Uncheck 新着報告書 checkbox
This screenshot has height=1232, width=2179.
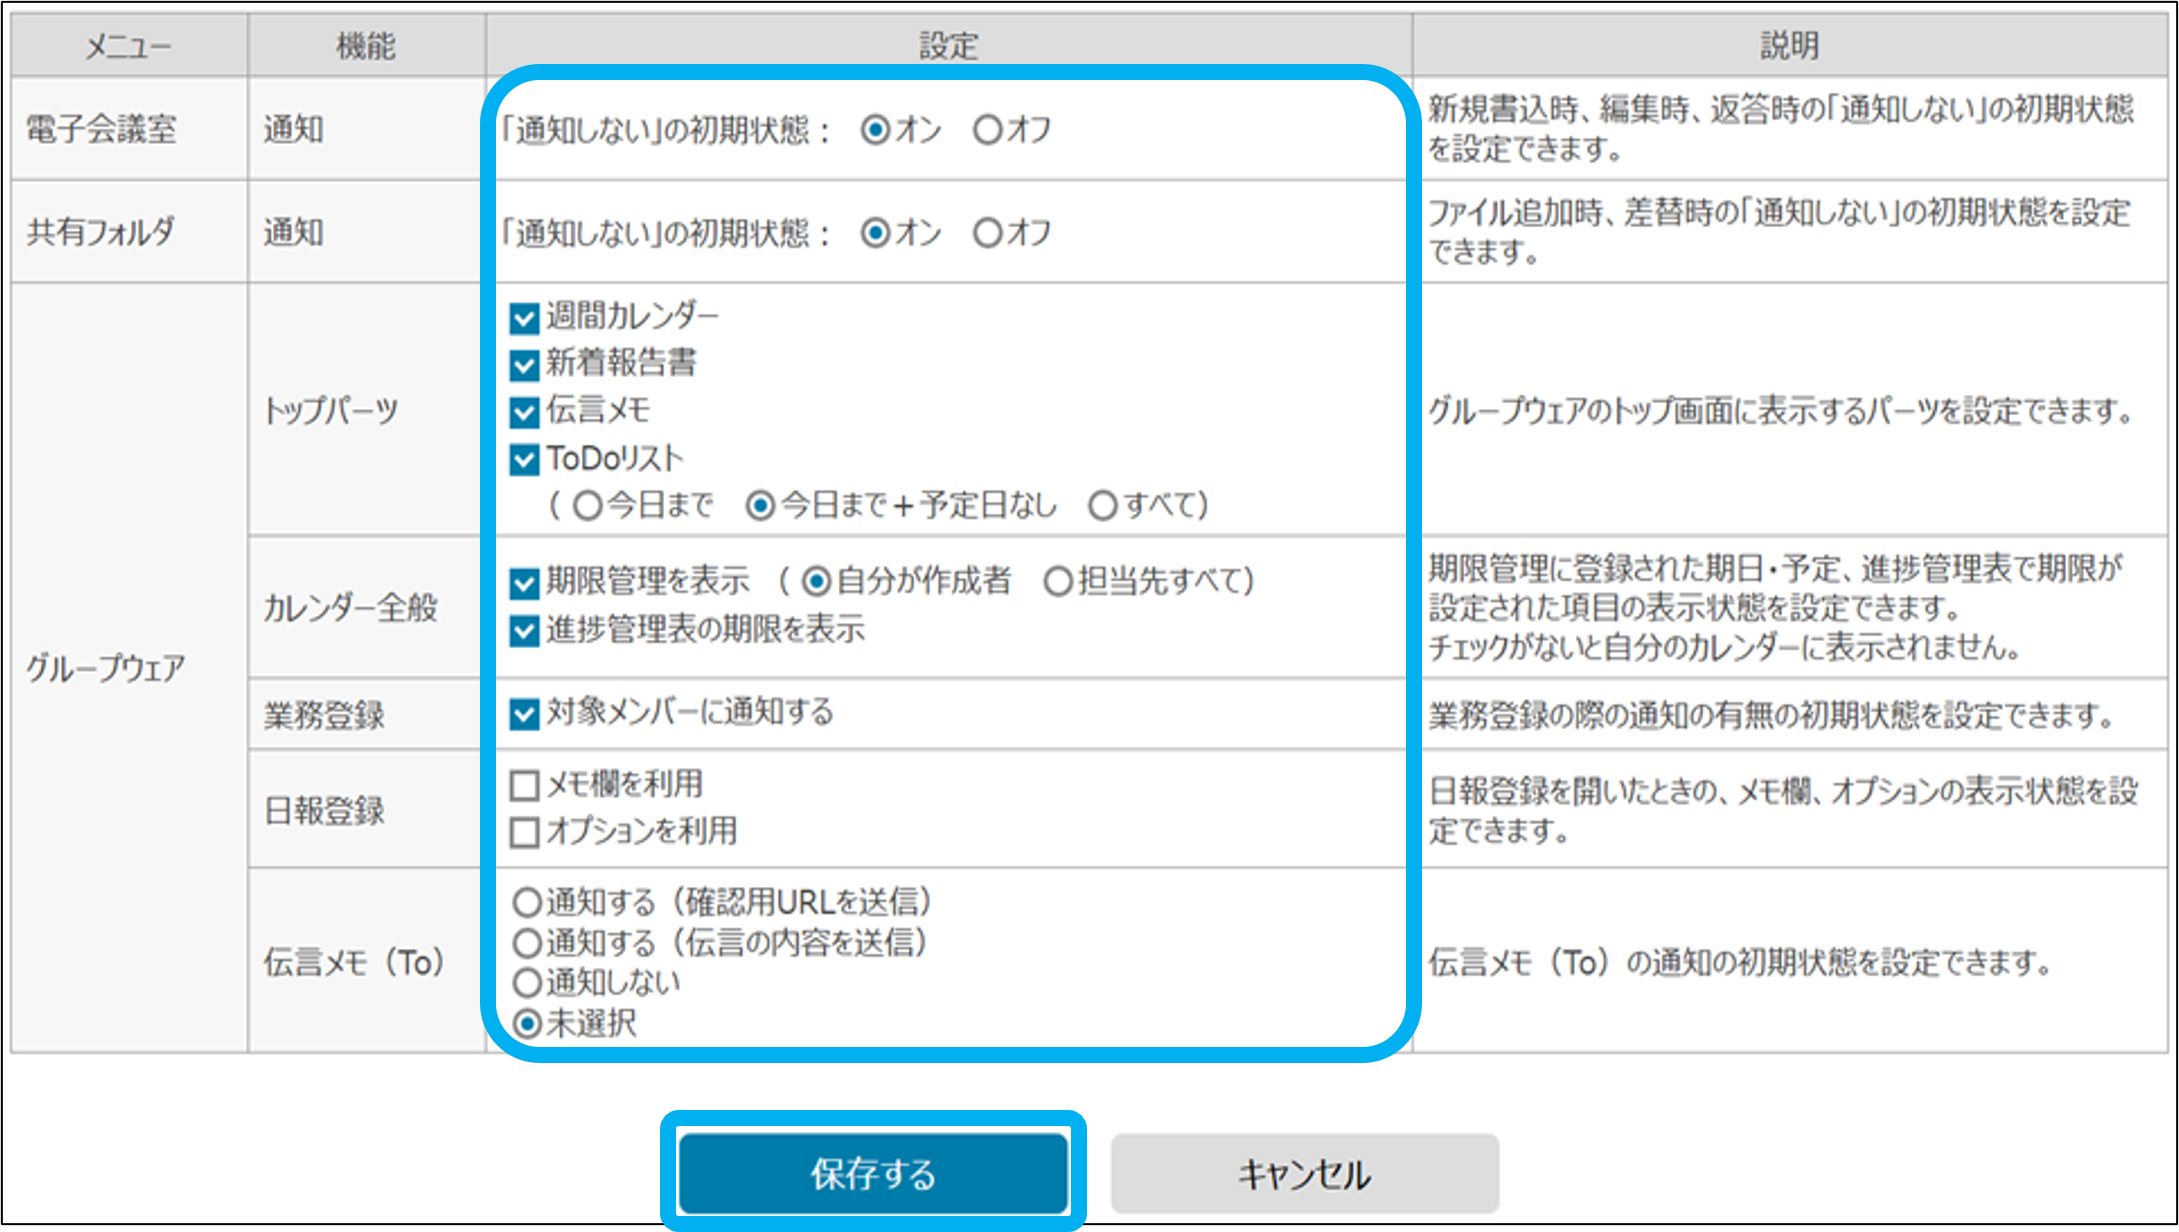click(524, 365)
